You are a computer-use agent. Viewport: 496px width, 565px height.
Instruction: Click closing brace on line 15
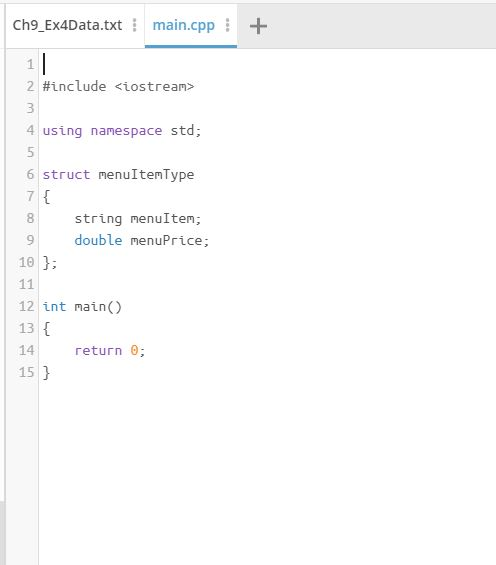coord(46,372)
